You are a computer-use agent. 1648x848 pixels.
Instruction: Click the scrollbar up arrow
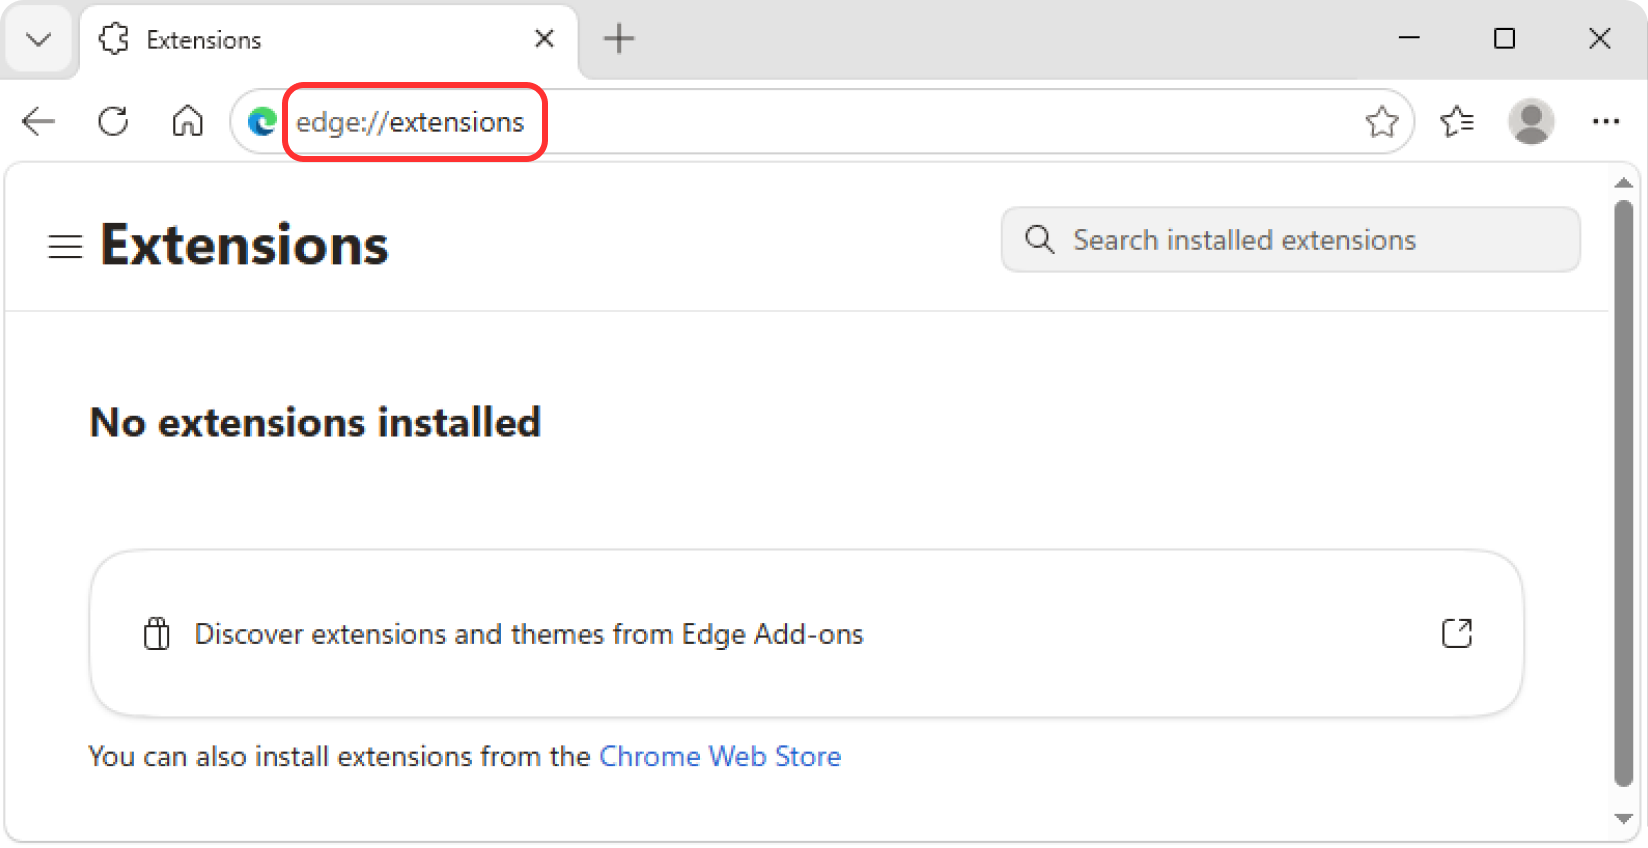coord(1623,182)
